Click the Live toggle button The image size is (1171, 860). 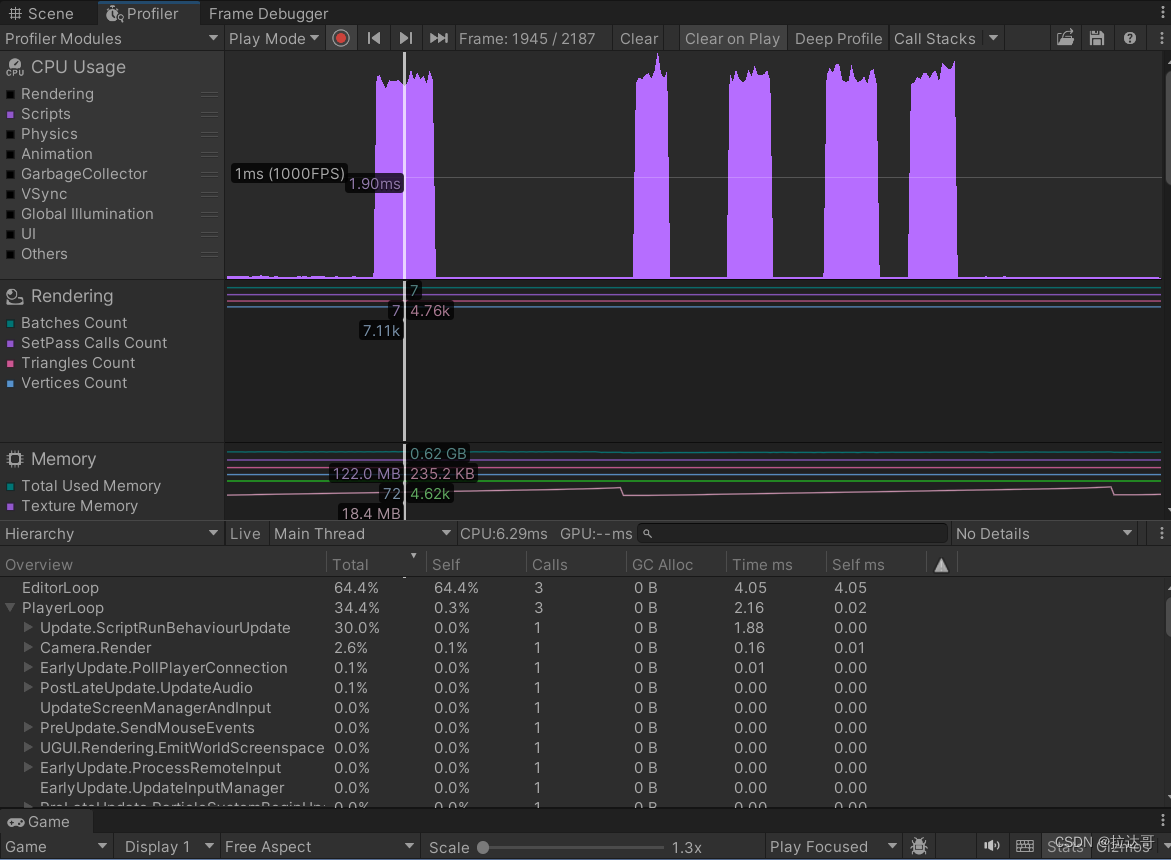[245, 534]
